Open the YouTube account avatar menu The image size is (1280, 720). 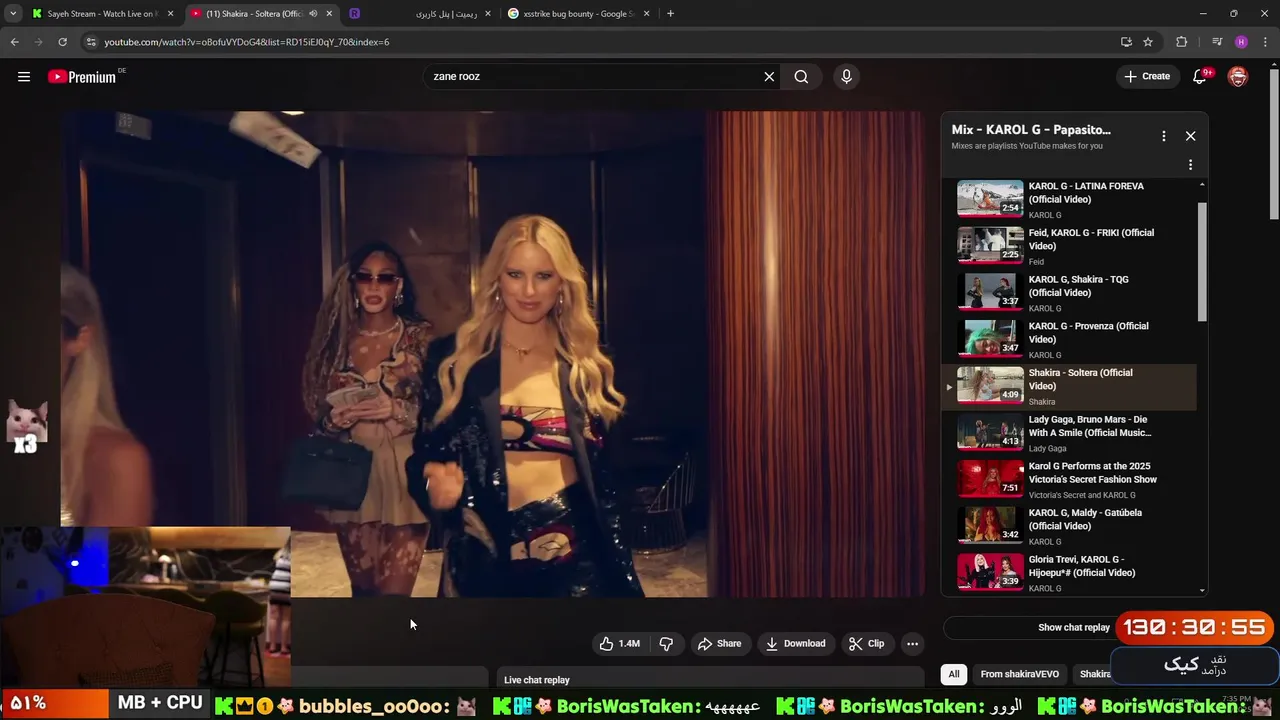click(1238, 77)
